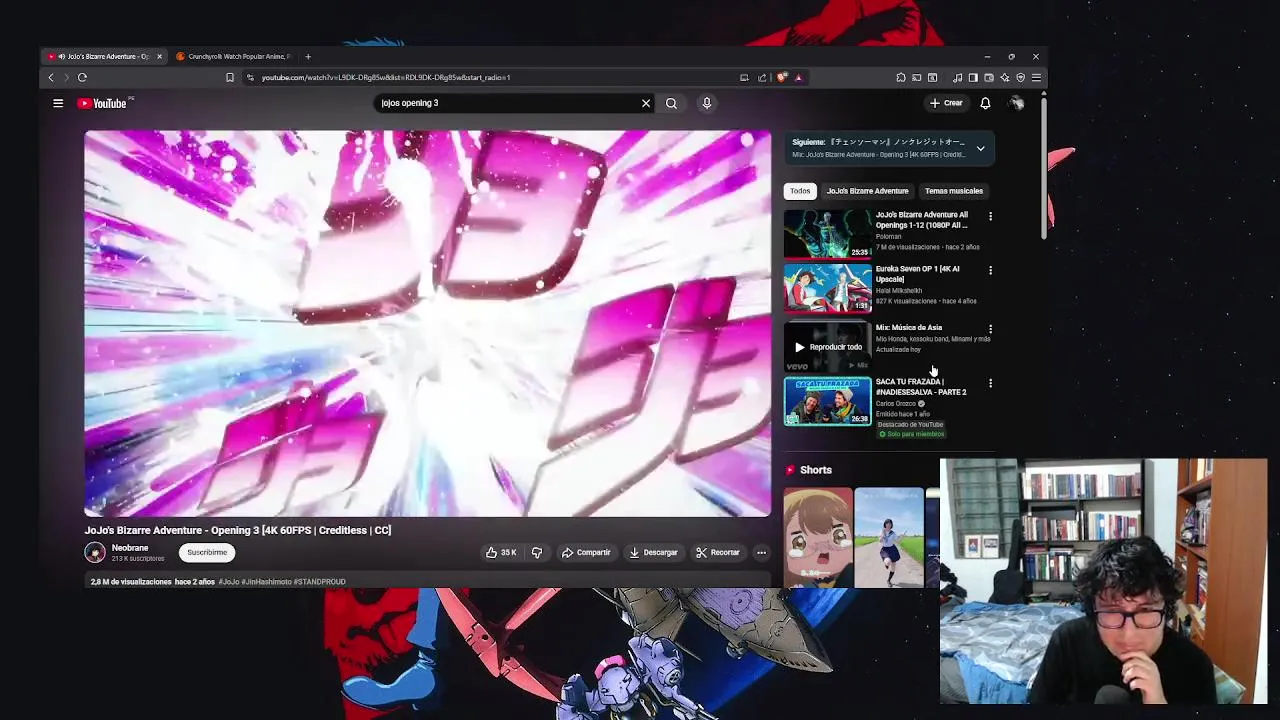Click Reproducir todo on the mix
This screenshot has width=1280, height=720.
(x=828, y=347)
